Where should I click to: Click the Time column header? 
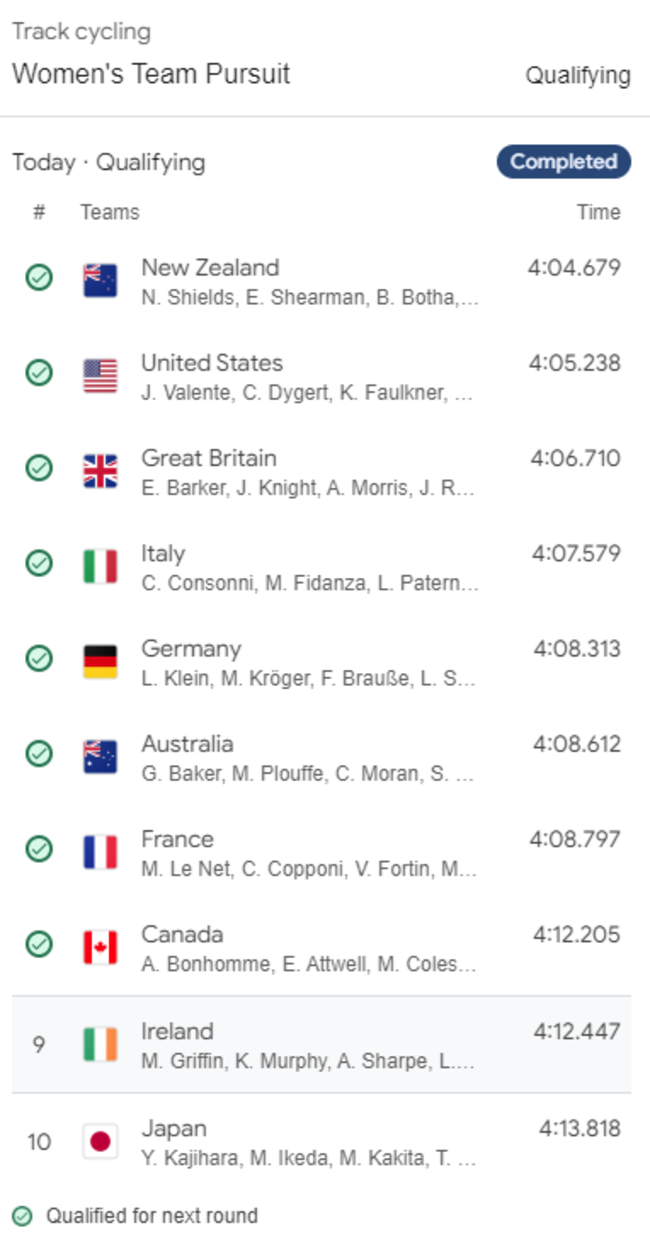coord(598,212)
